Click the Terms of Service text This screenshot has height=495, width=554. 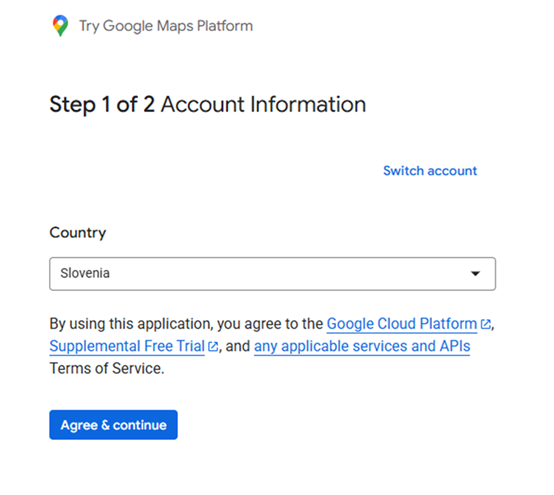click(107, 369)
